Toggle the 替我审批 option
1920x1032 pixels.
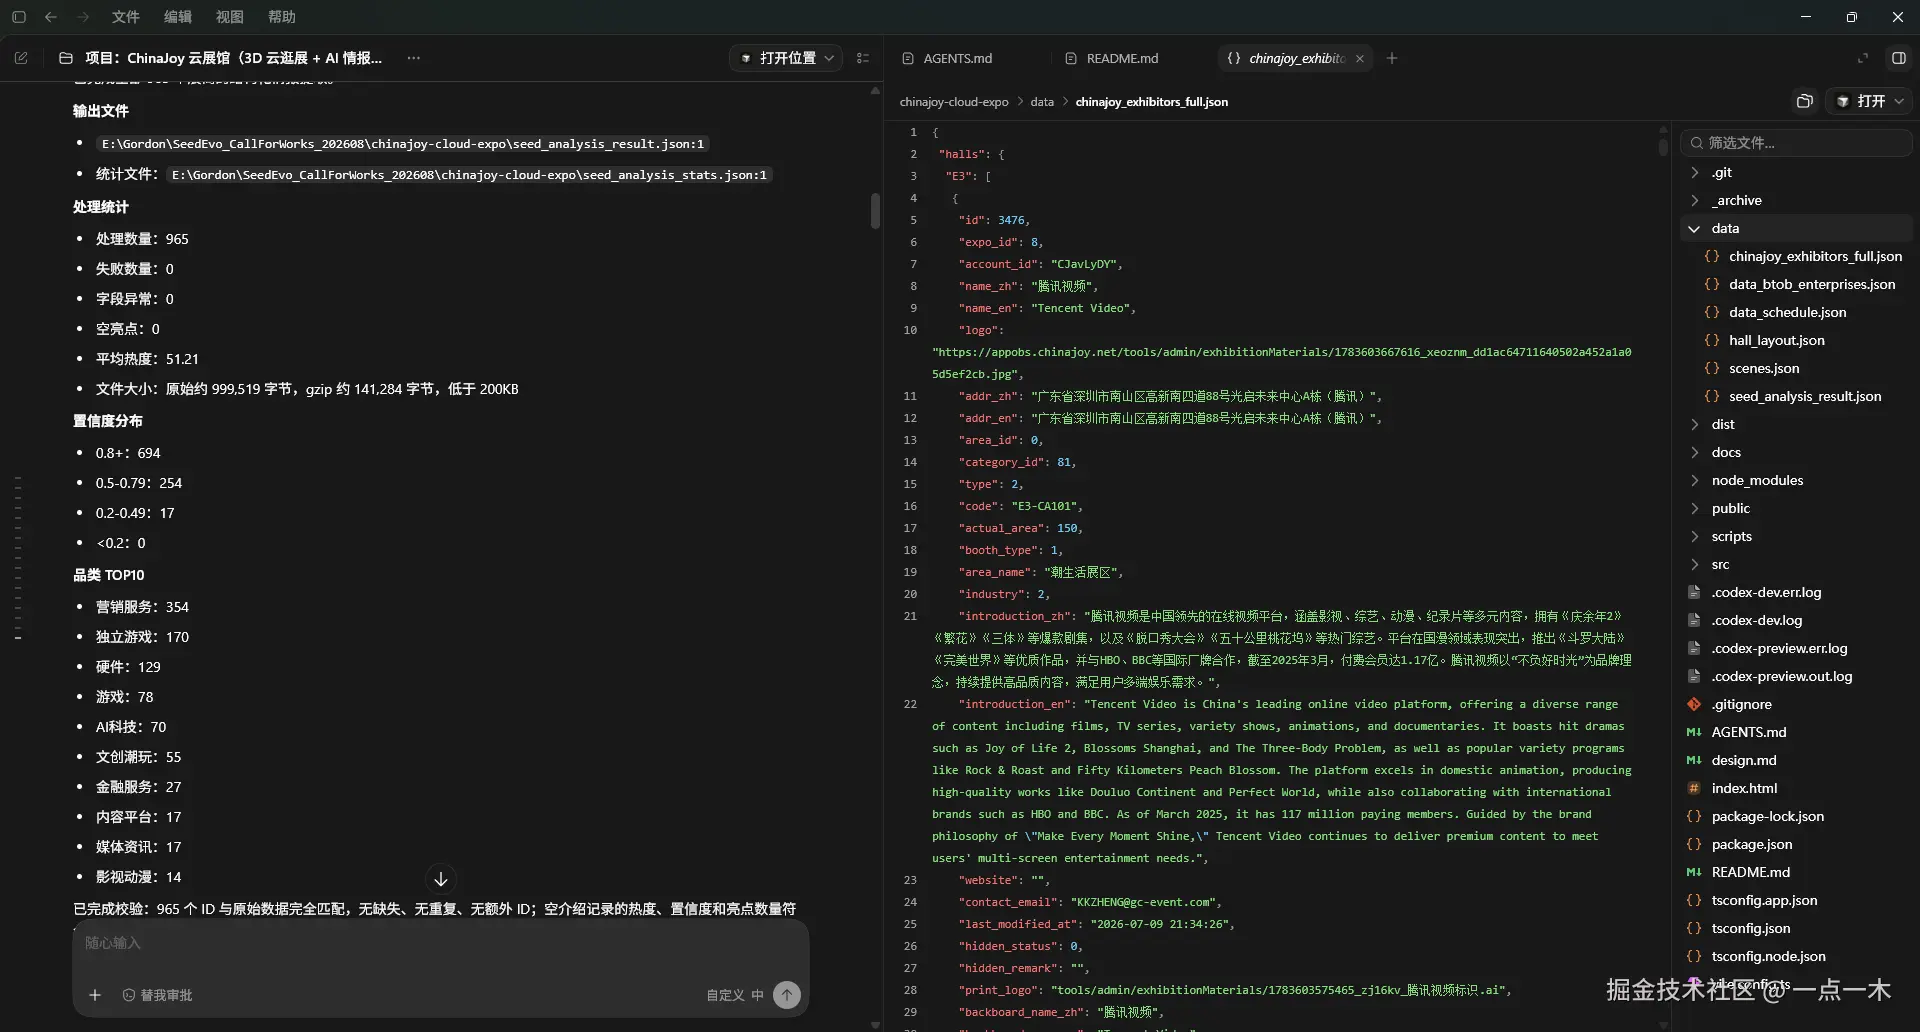coord(157,995)
